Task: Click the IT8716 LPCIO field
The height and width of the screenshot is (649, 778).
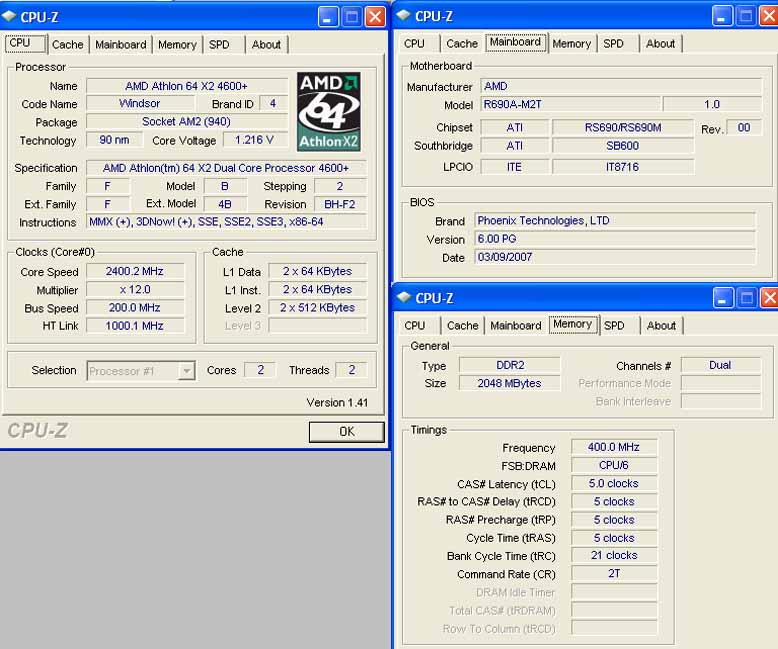Action: click(623, 167)
